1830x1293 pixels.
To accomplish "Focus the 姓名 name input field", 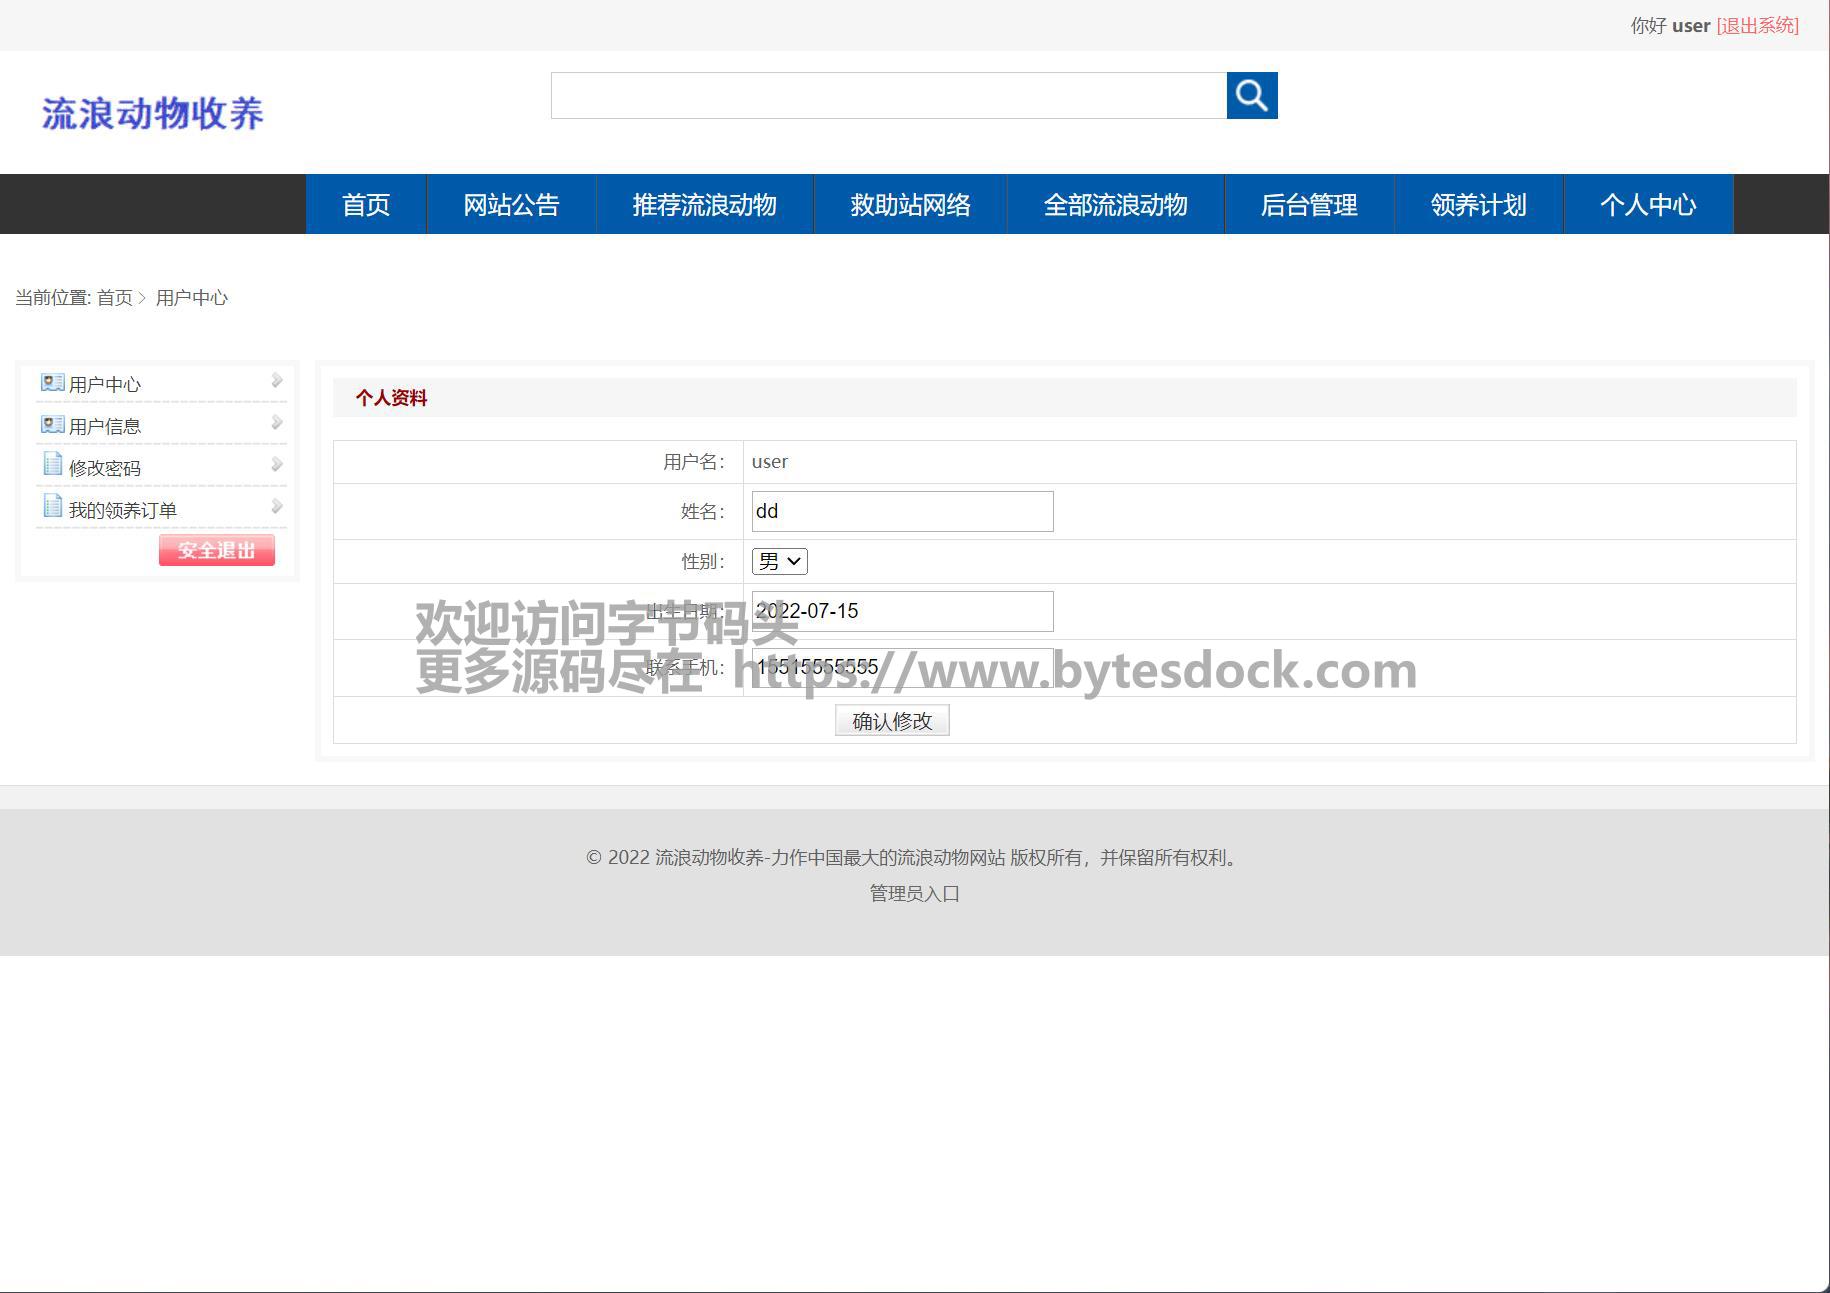I will coord(902,512).
